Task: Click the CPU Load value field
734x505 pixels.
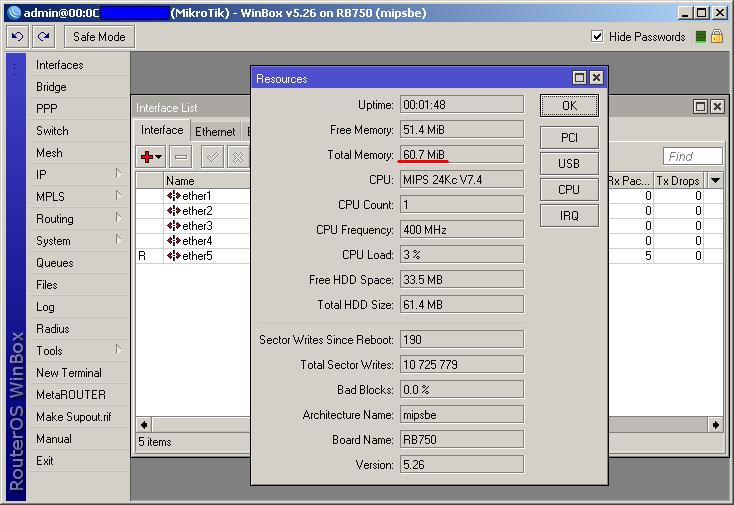Action: pos(462,255)
